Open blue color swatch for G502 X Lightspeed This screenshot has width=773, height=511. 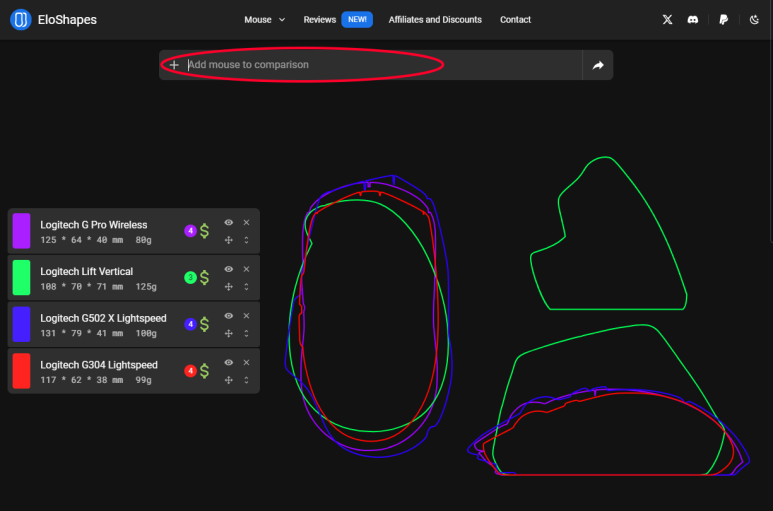(21, 324)
